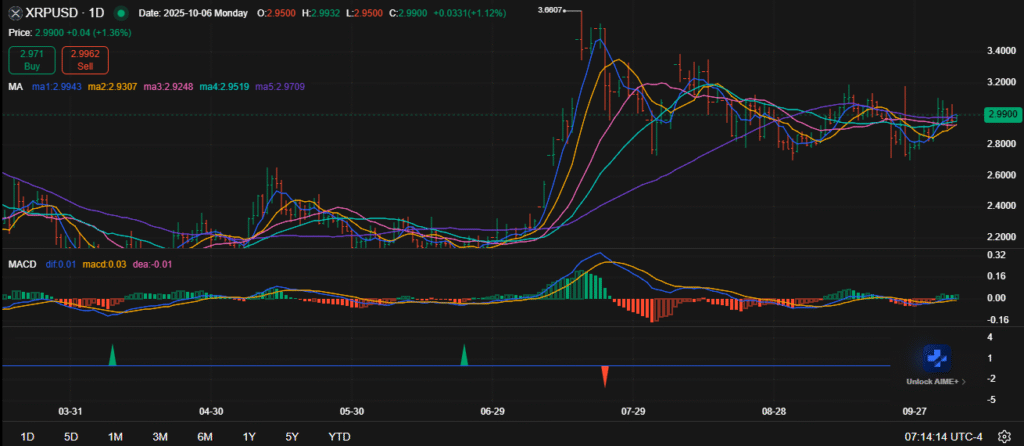Click the Unlock AIME+ logo icon
This screenshot has height=446, width=1024.
click(936, 359)
